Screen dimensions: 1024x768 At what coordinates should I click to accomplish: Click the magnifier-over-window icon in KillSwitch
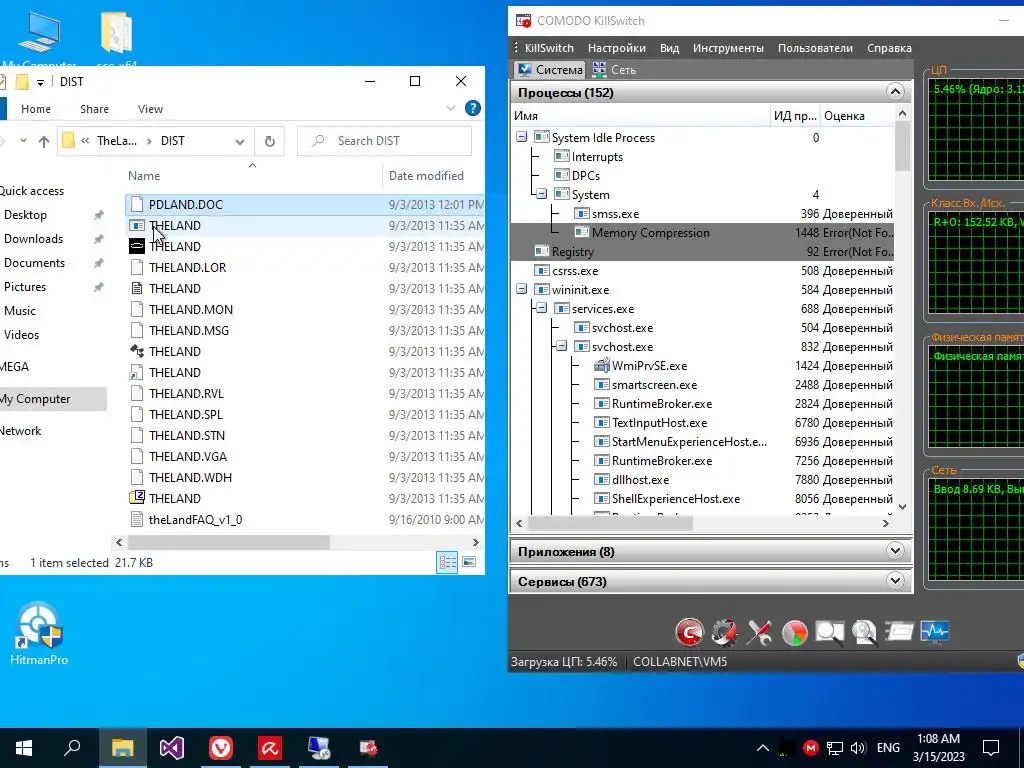point(829,632)
